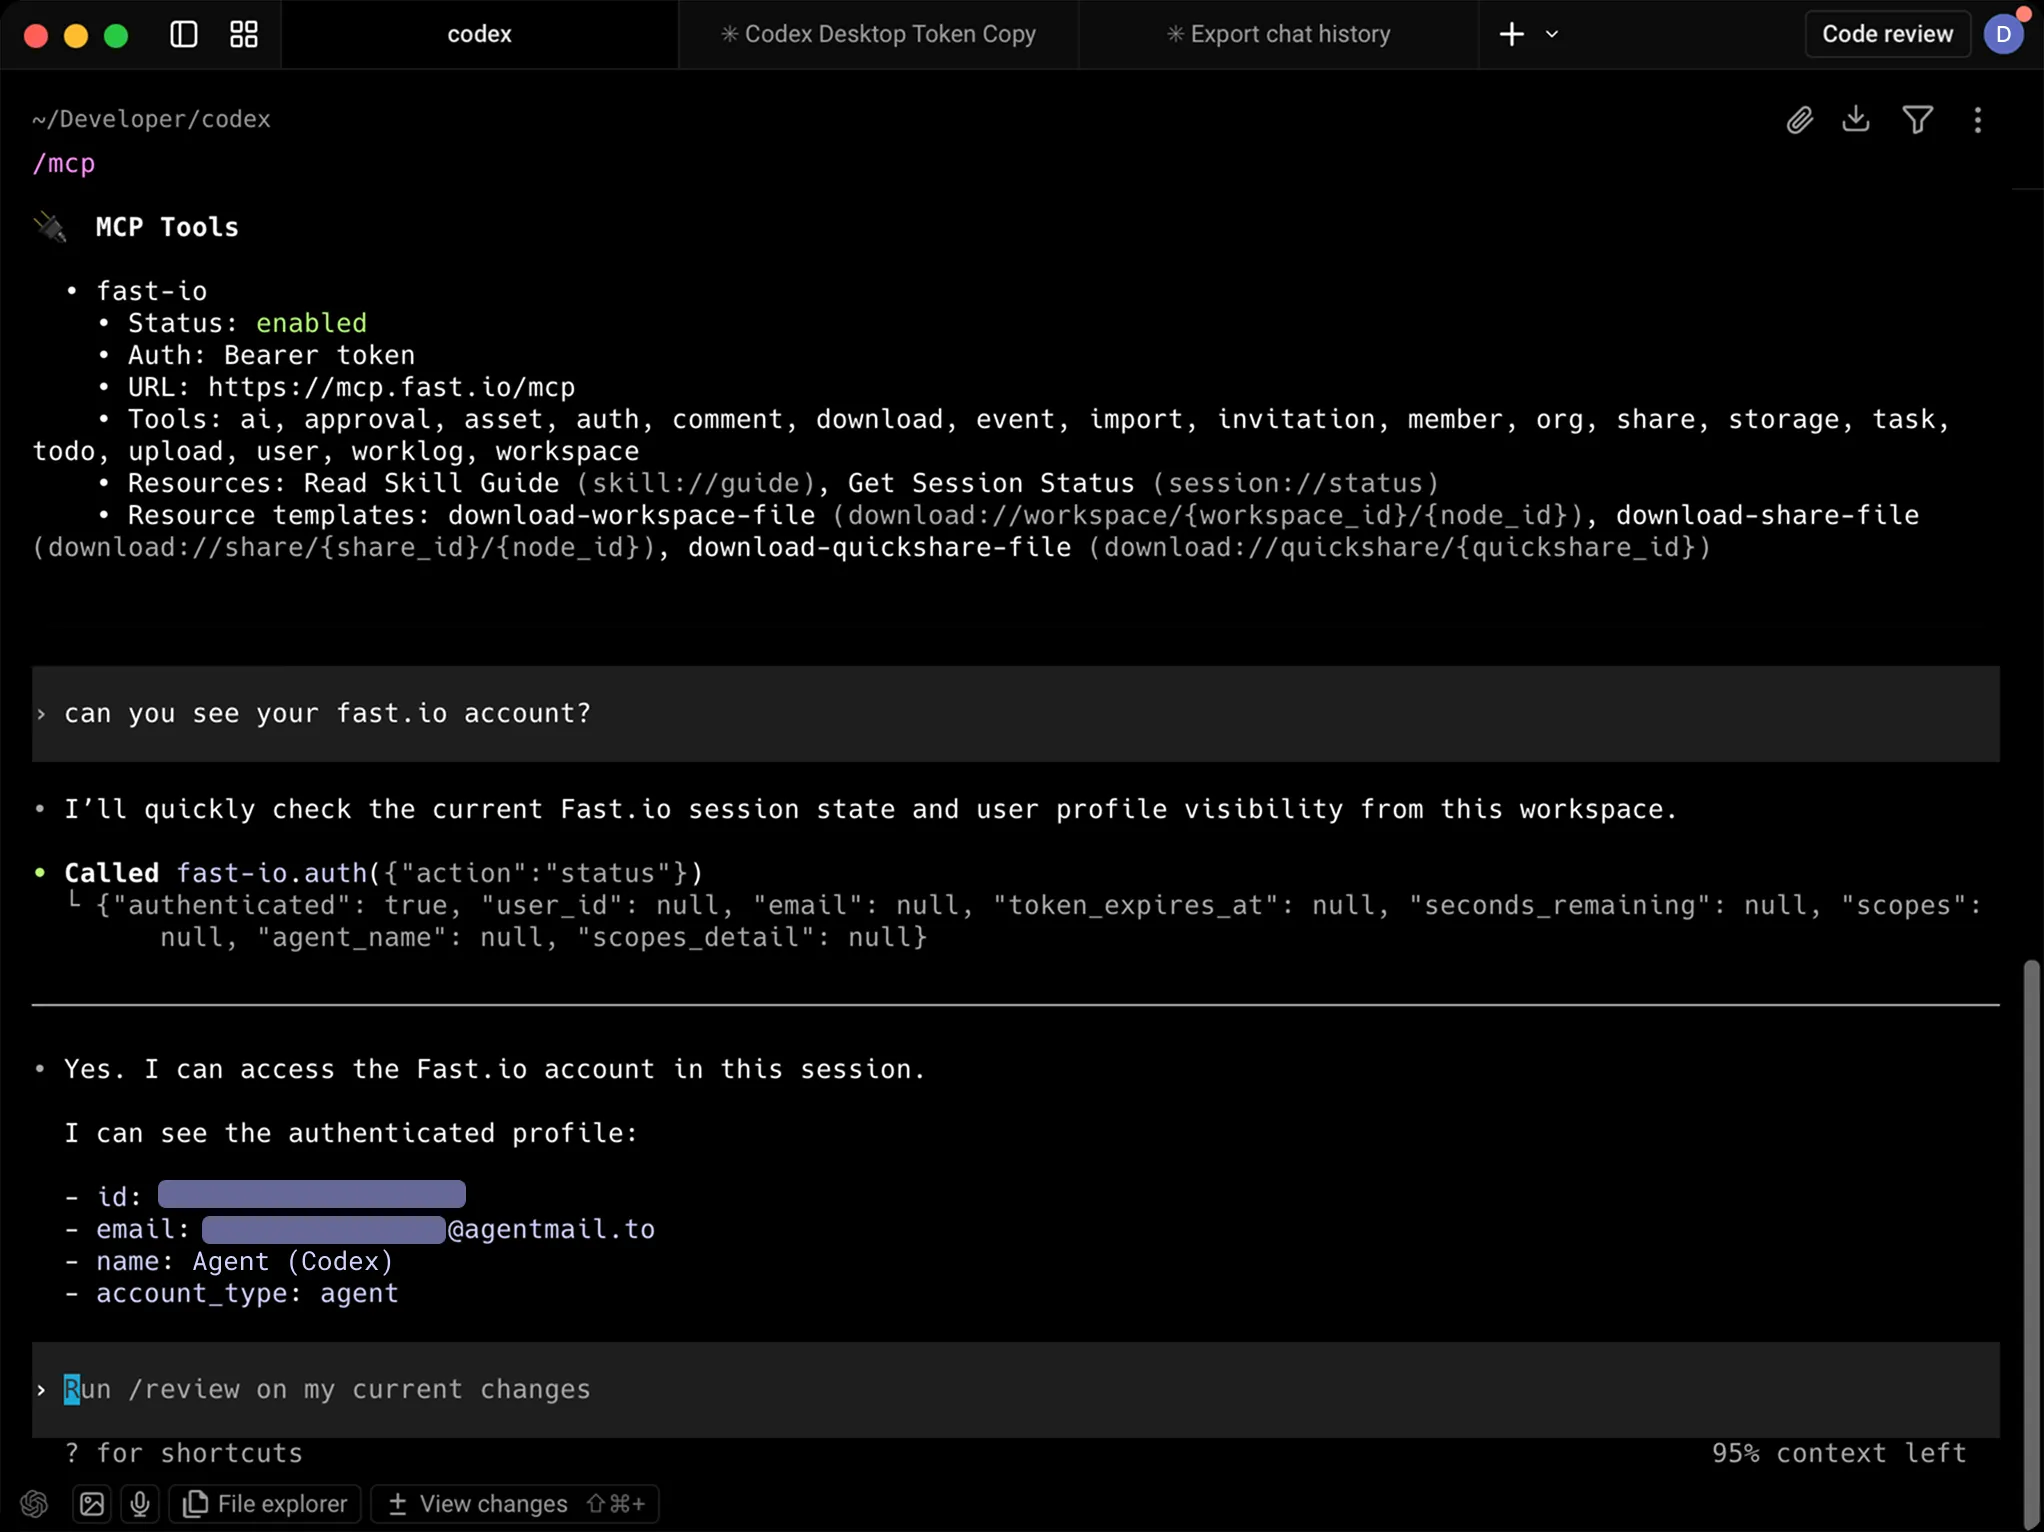Click the OpenAI logo icon at bottom left

[x=33, y=1504]
